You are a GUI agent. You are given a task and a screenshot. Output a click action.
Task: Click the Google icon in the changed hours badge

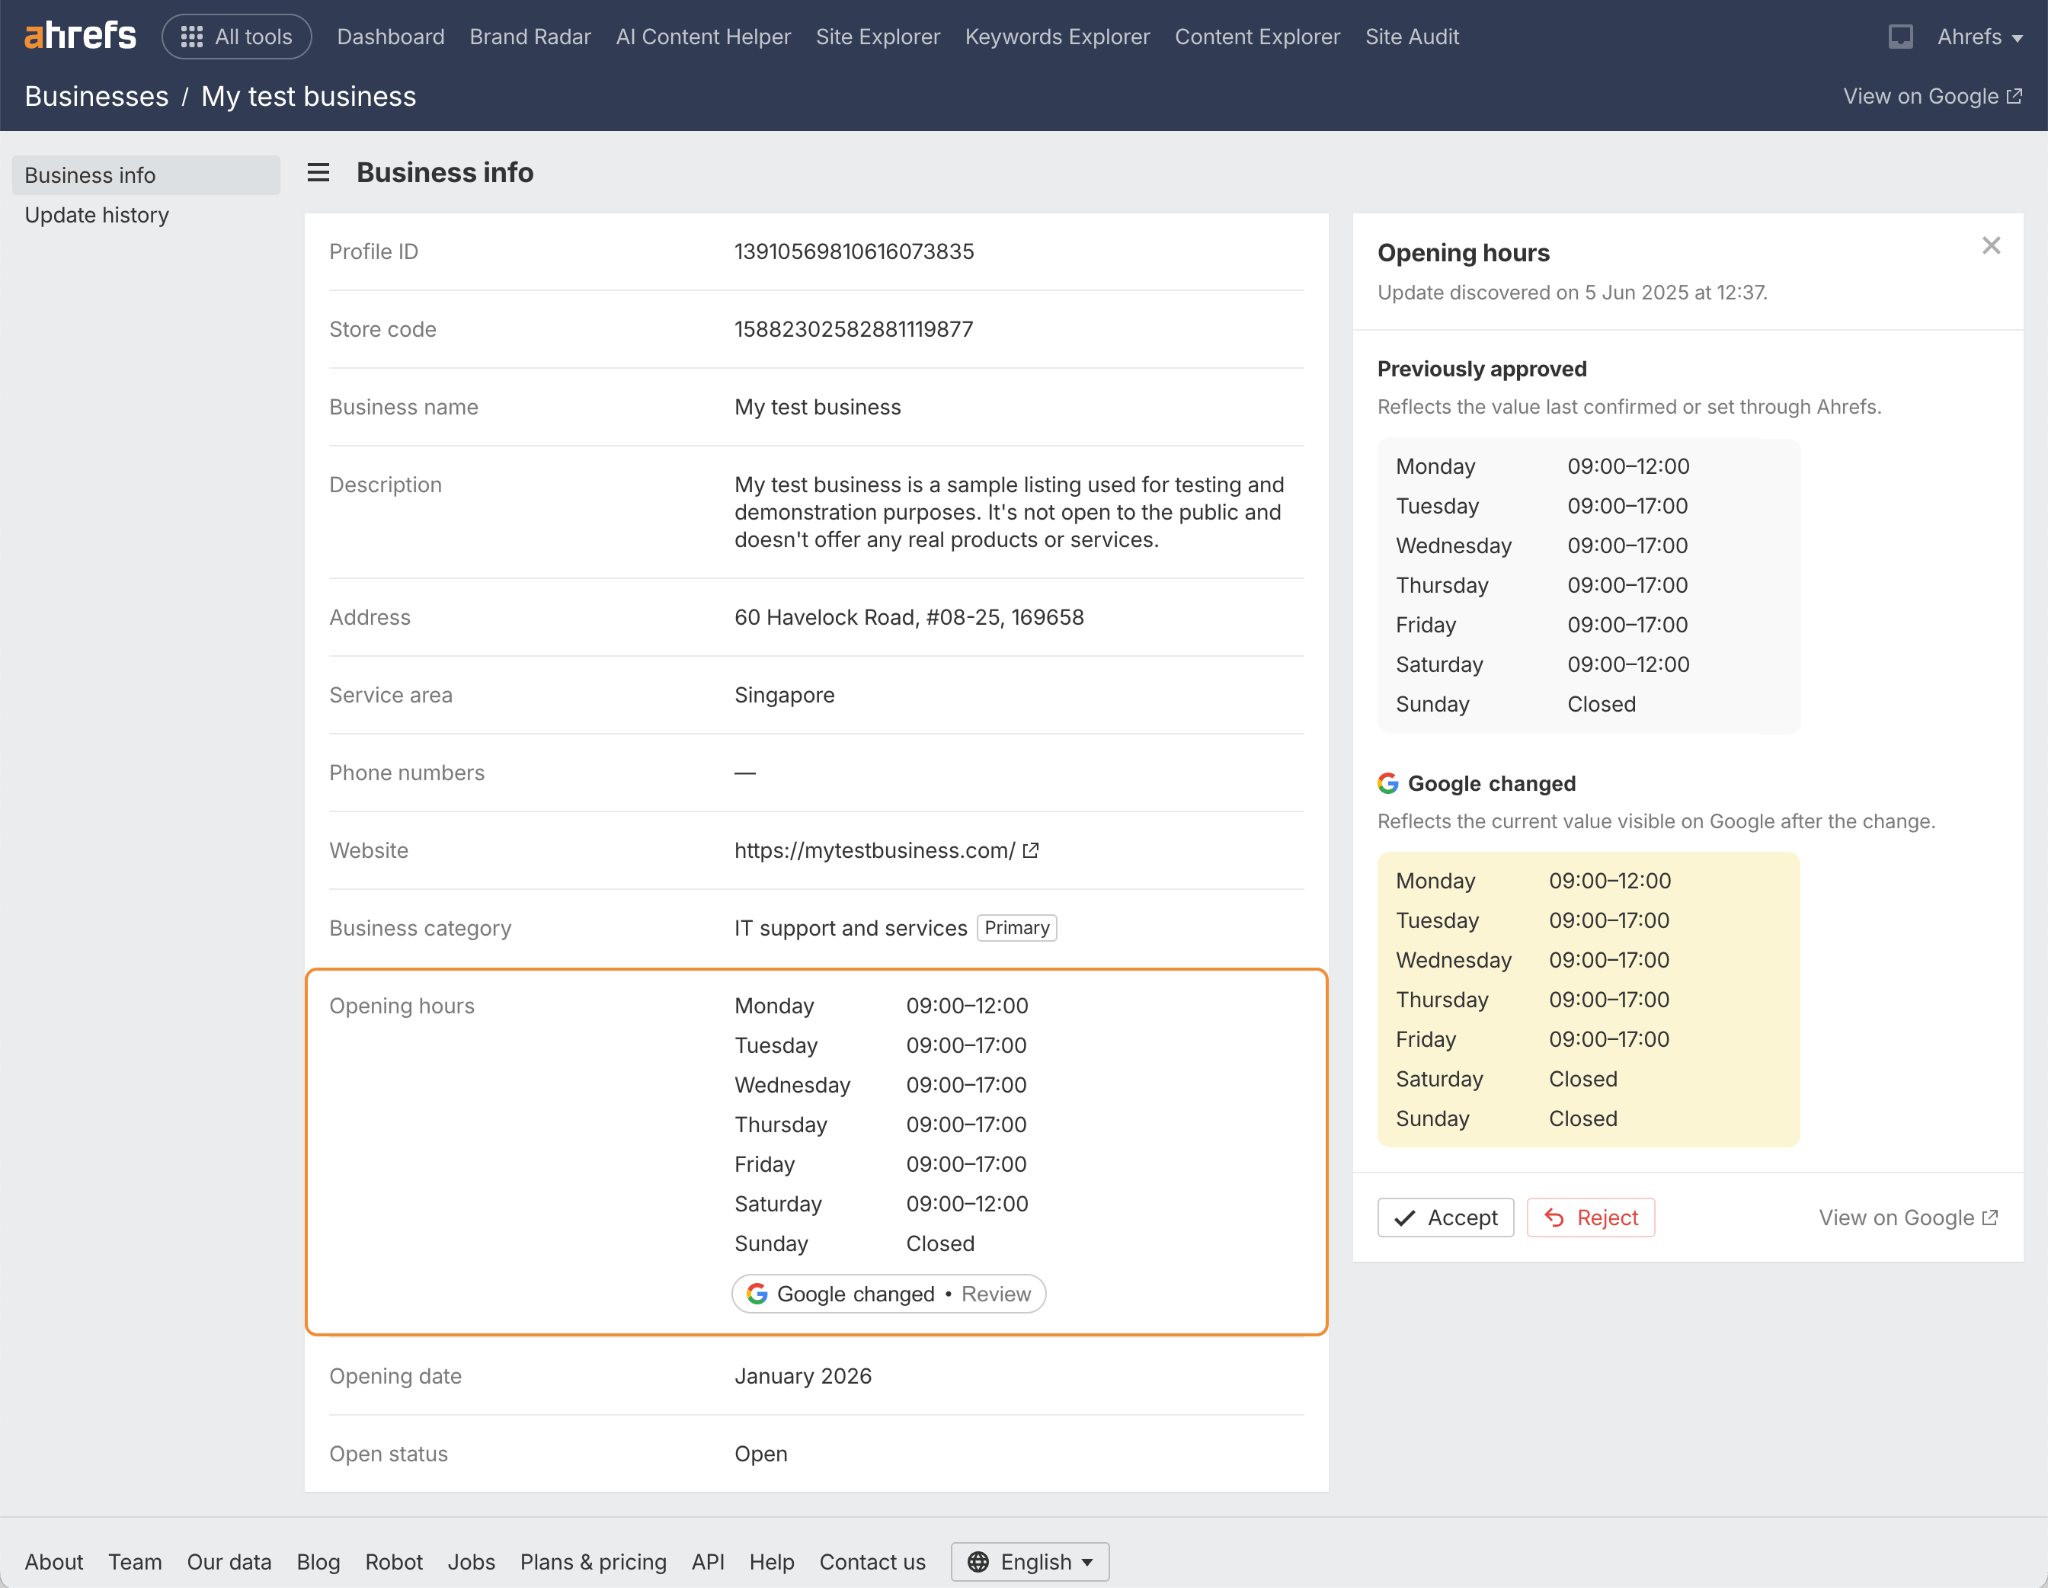point(757,1293)
